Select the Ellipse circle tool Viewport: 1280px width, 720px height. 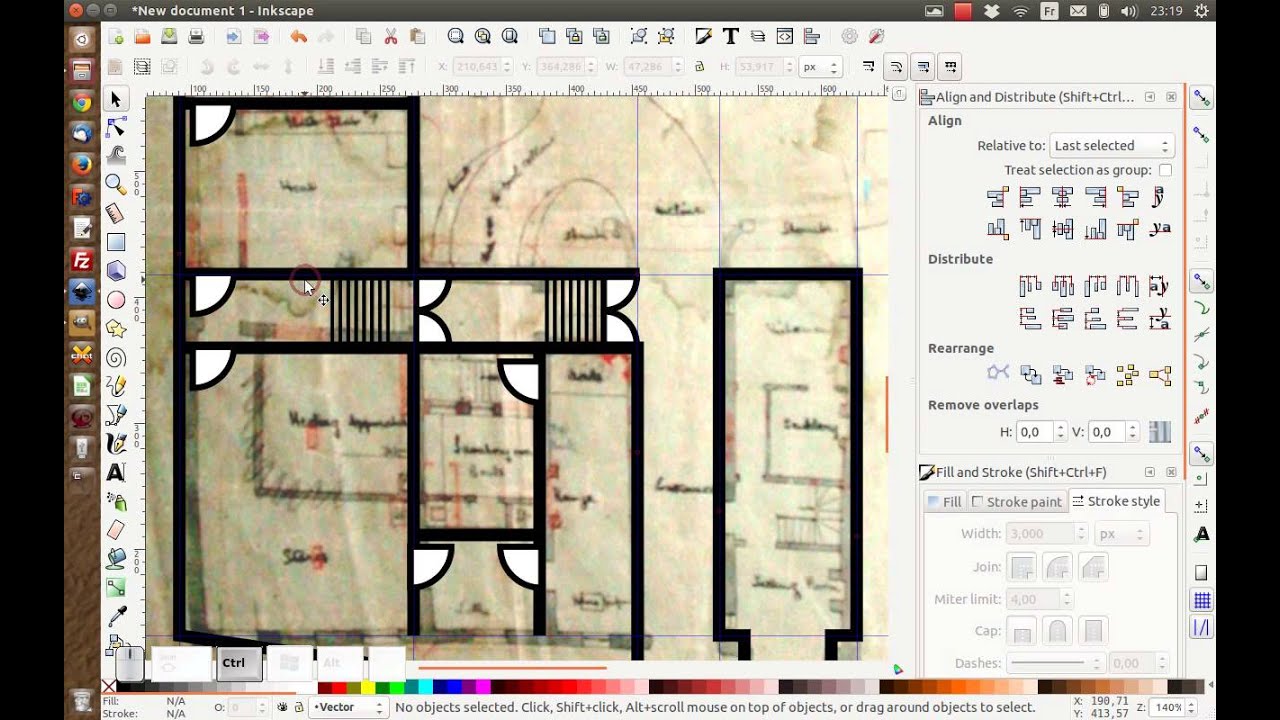(x=116, y=300)
